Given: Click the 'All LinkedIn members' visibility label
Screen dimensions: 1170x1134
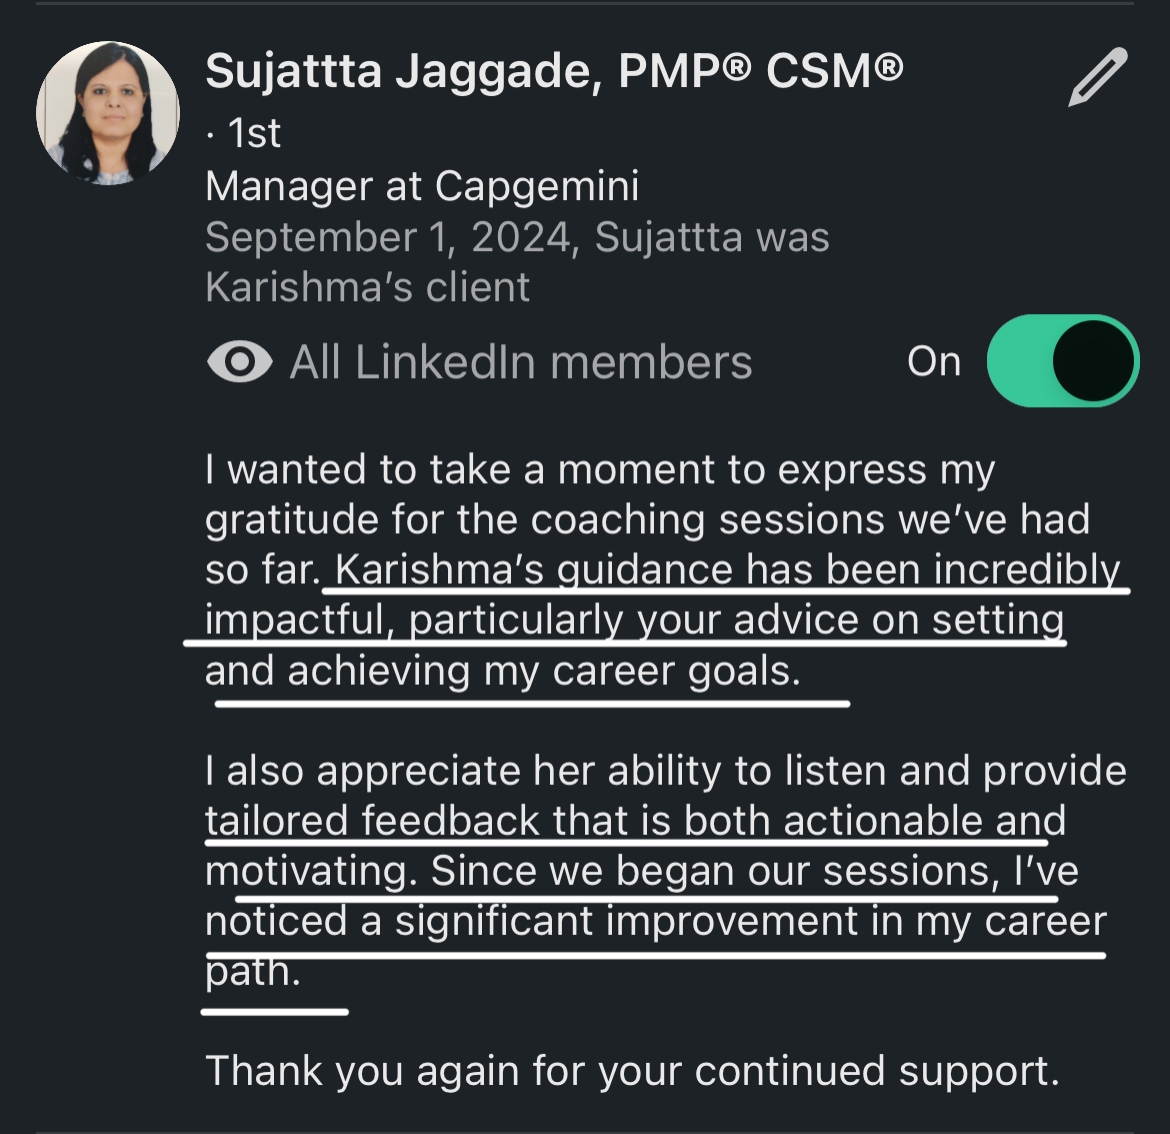Looking at the screenshot, I should point(520,362).
